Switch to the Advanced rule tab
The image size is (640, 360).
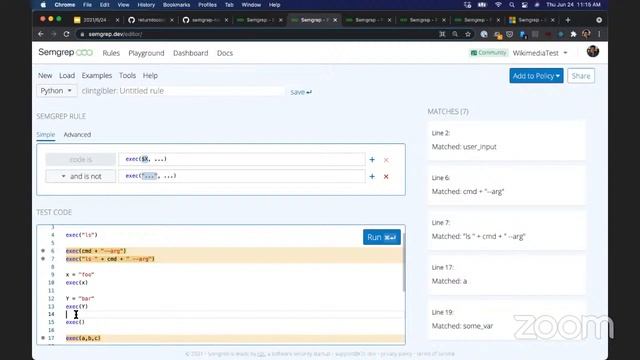[x=77, y=135]
